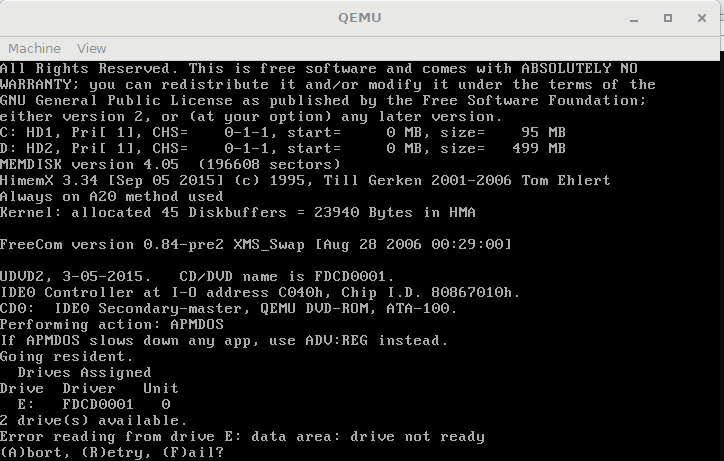Minimize the QEMU window
The image size is (724, 461).
pos(634,18)
